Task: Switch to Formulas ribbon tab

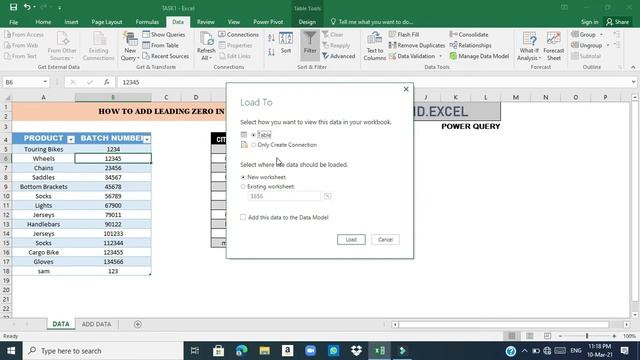Action: [147, 22]
